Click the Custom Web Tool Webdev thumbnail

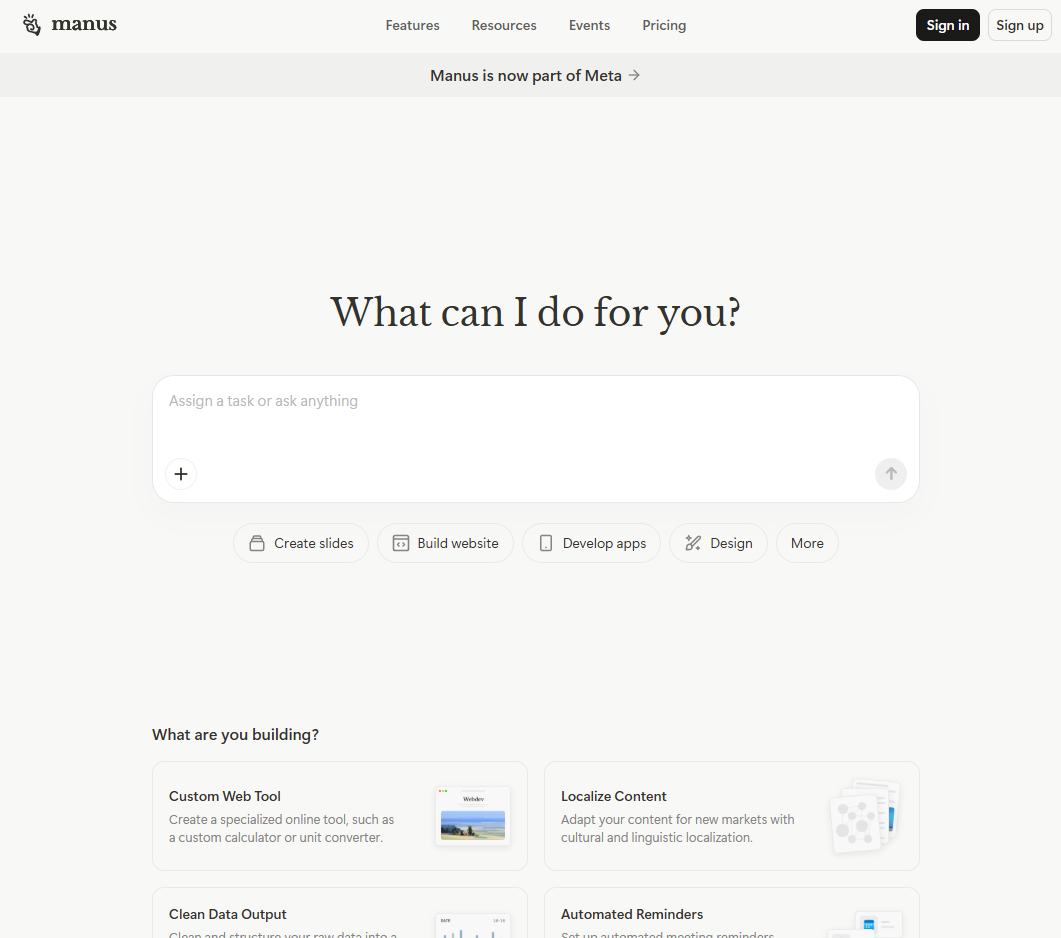click(472, 816)
